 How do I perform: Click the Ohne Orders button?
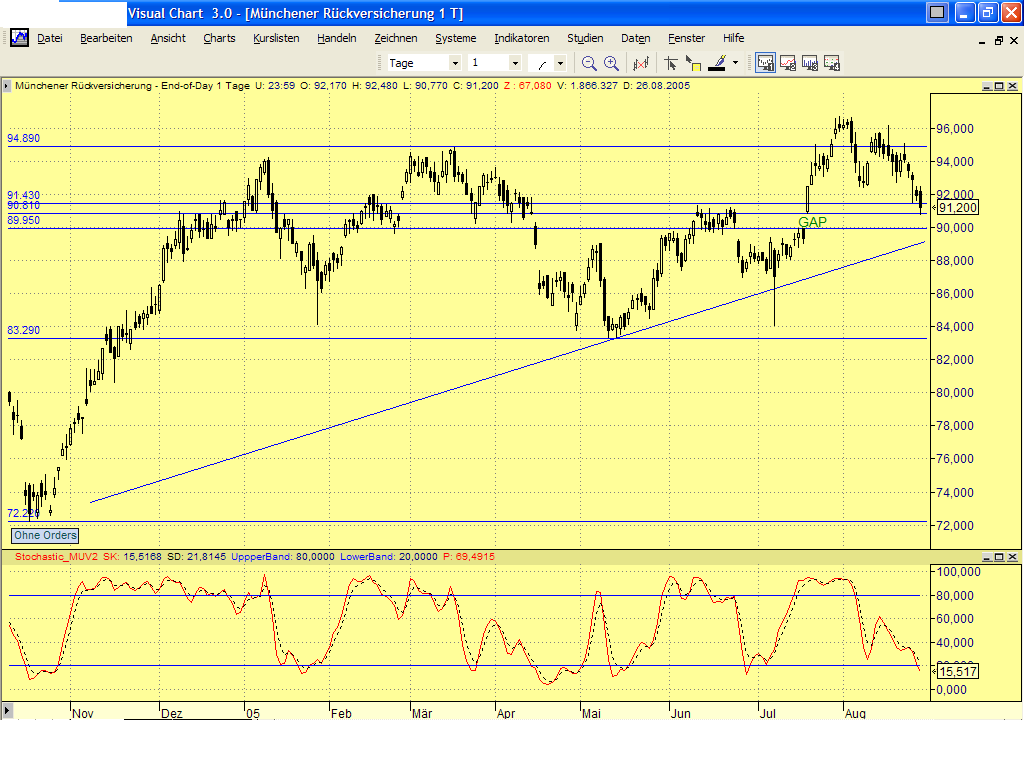coord(44,536)
